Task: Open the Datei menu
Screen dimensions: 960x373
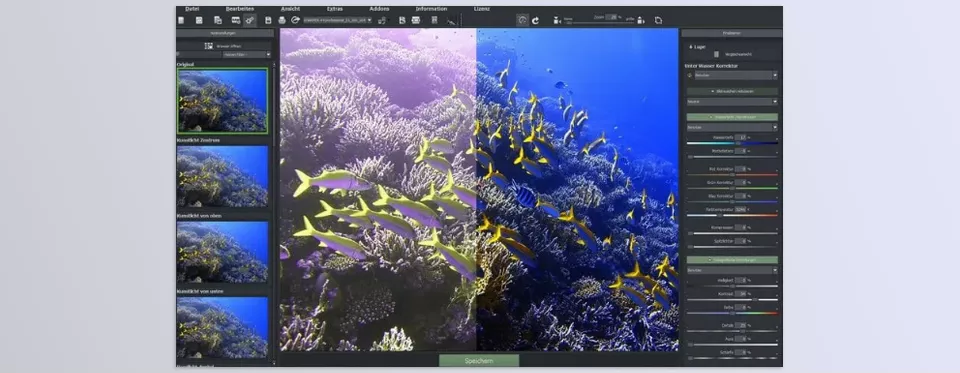Action: pyautogui.click(x=192, y=9)
